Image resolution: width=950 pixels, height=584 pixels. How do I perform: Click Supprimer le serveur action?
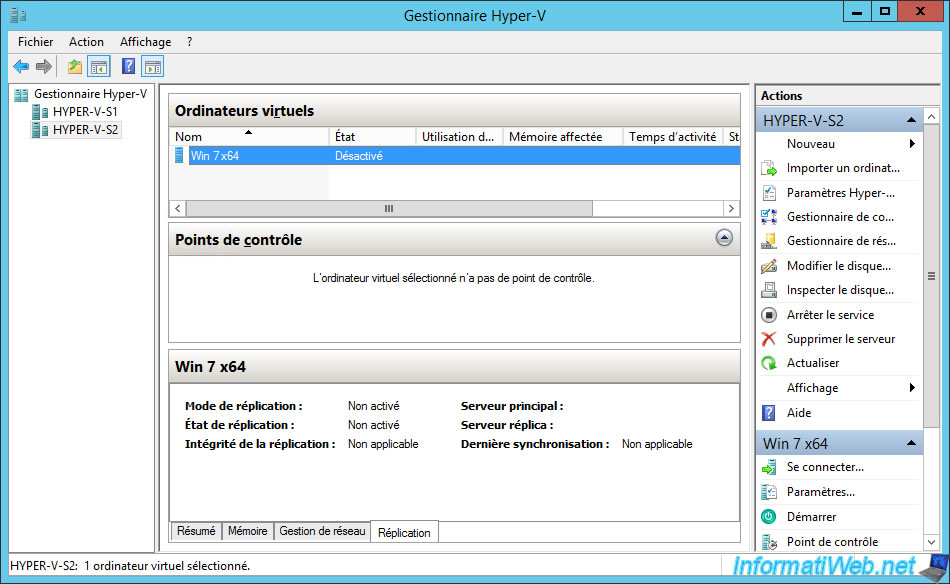coord(841,339)
